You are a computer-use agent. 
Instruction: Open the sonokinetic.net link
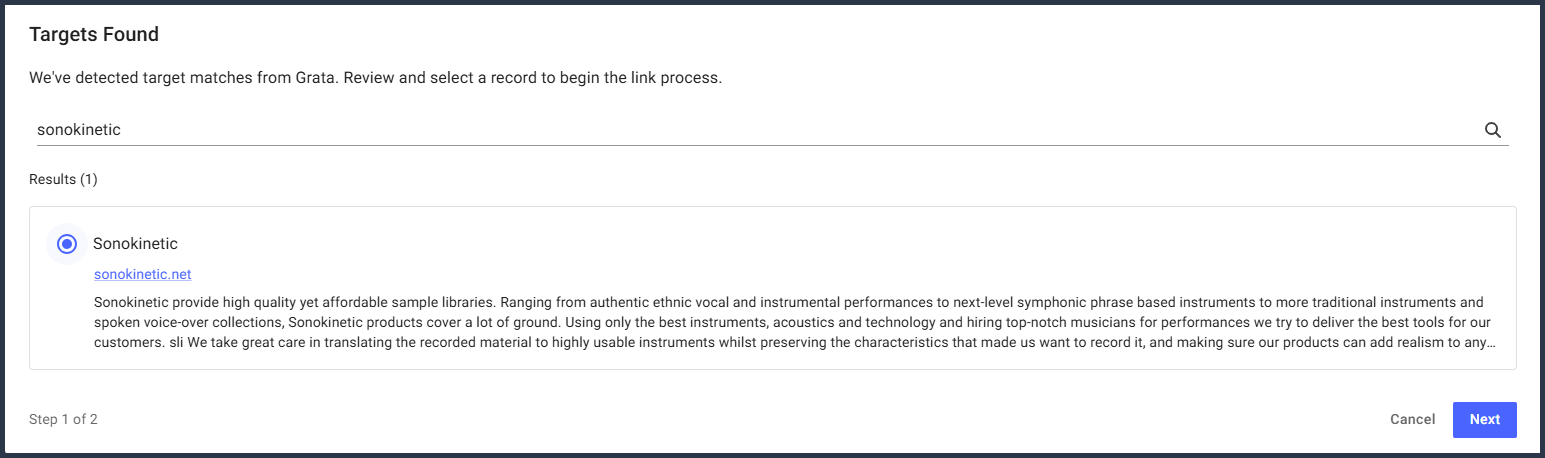point(142,274)
